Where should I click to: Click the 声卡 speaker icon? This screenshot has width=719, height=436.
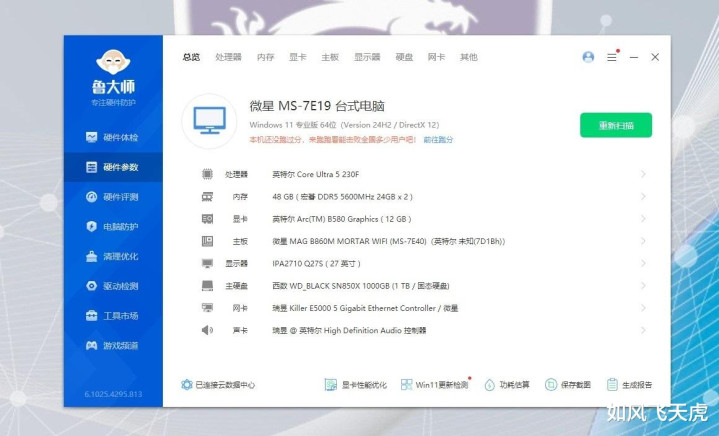[207, 330]
